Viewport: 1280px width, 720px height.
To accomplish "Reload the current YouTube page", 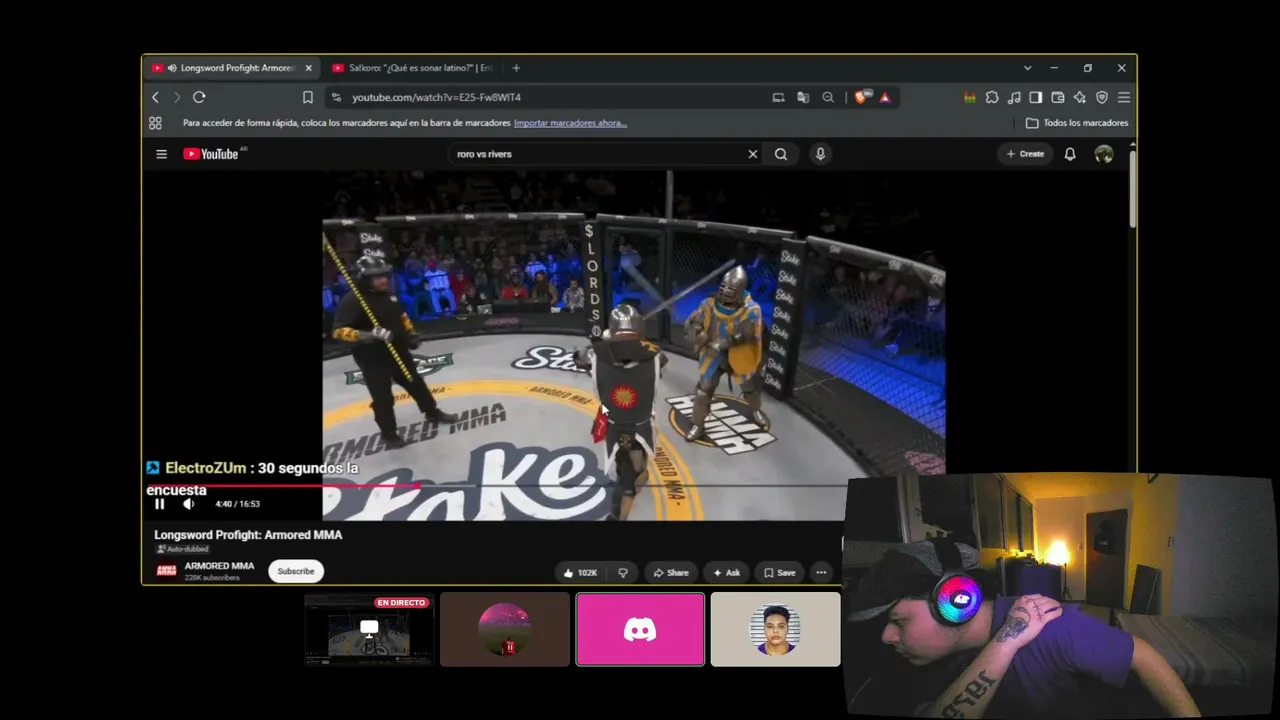I will pyautogui.click(x=199, y=97).
